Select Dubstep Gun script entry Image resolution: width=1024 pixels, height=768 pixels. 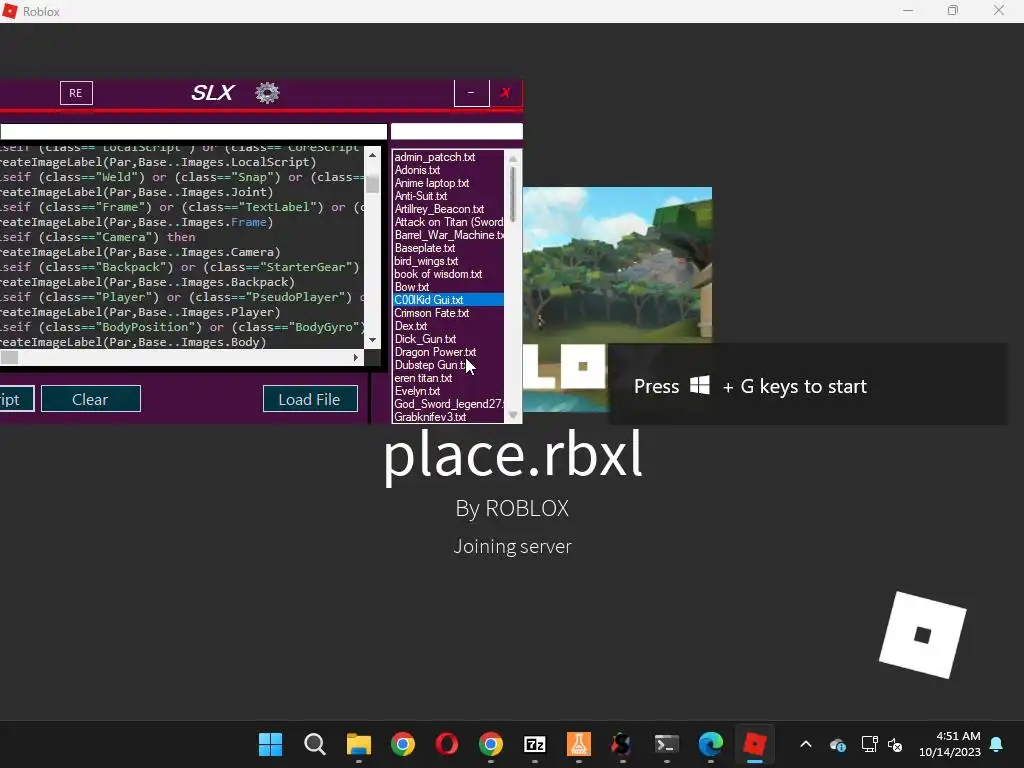[430, 365]
